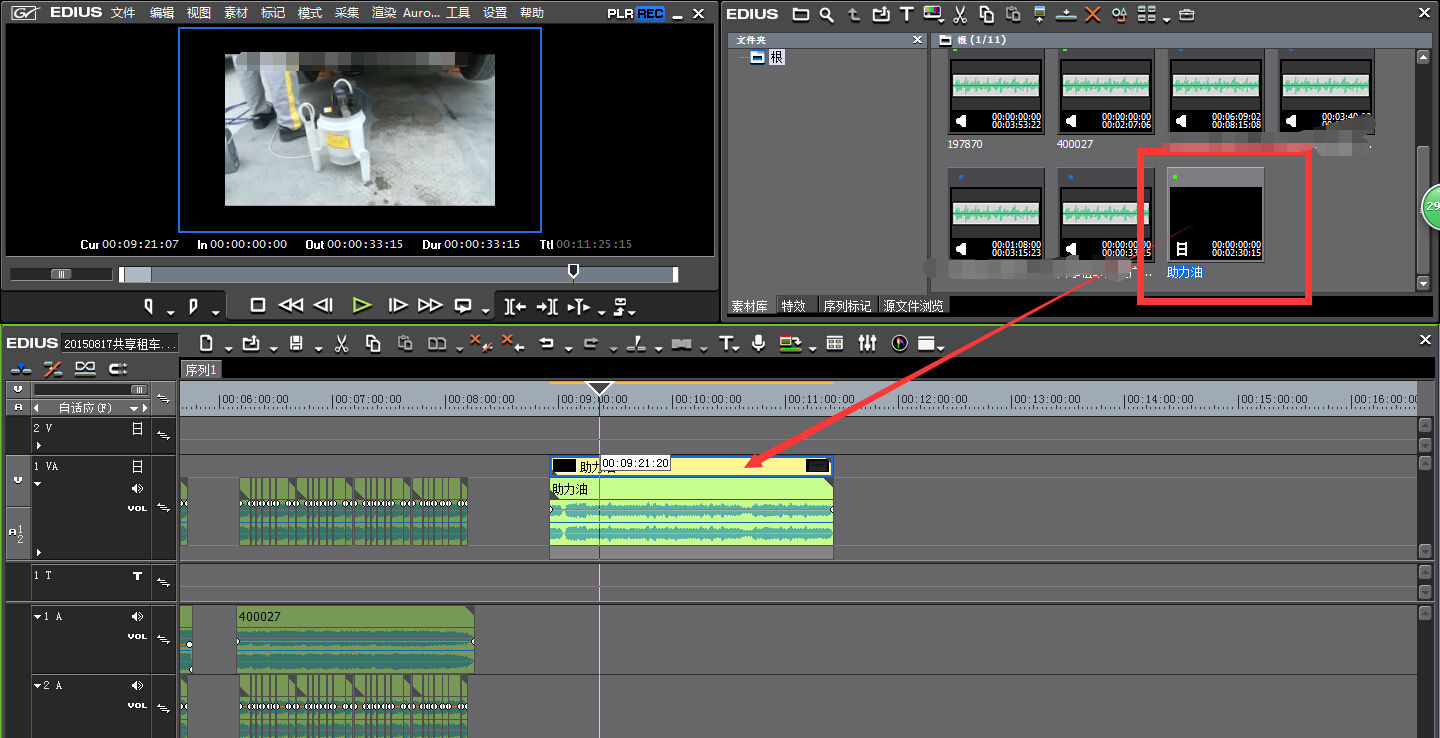The width and height of the screenshot is (1440, 738).
Task: Add clip via import icon in bin
Action: (x=880, y=14)
